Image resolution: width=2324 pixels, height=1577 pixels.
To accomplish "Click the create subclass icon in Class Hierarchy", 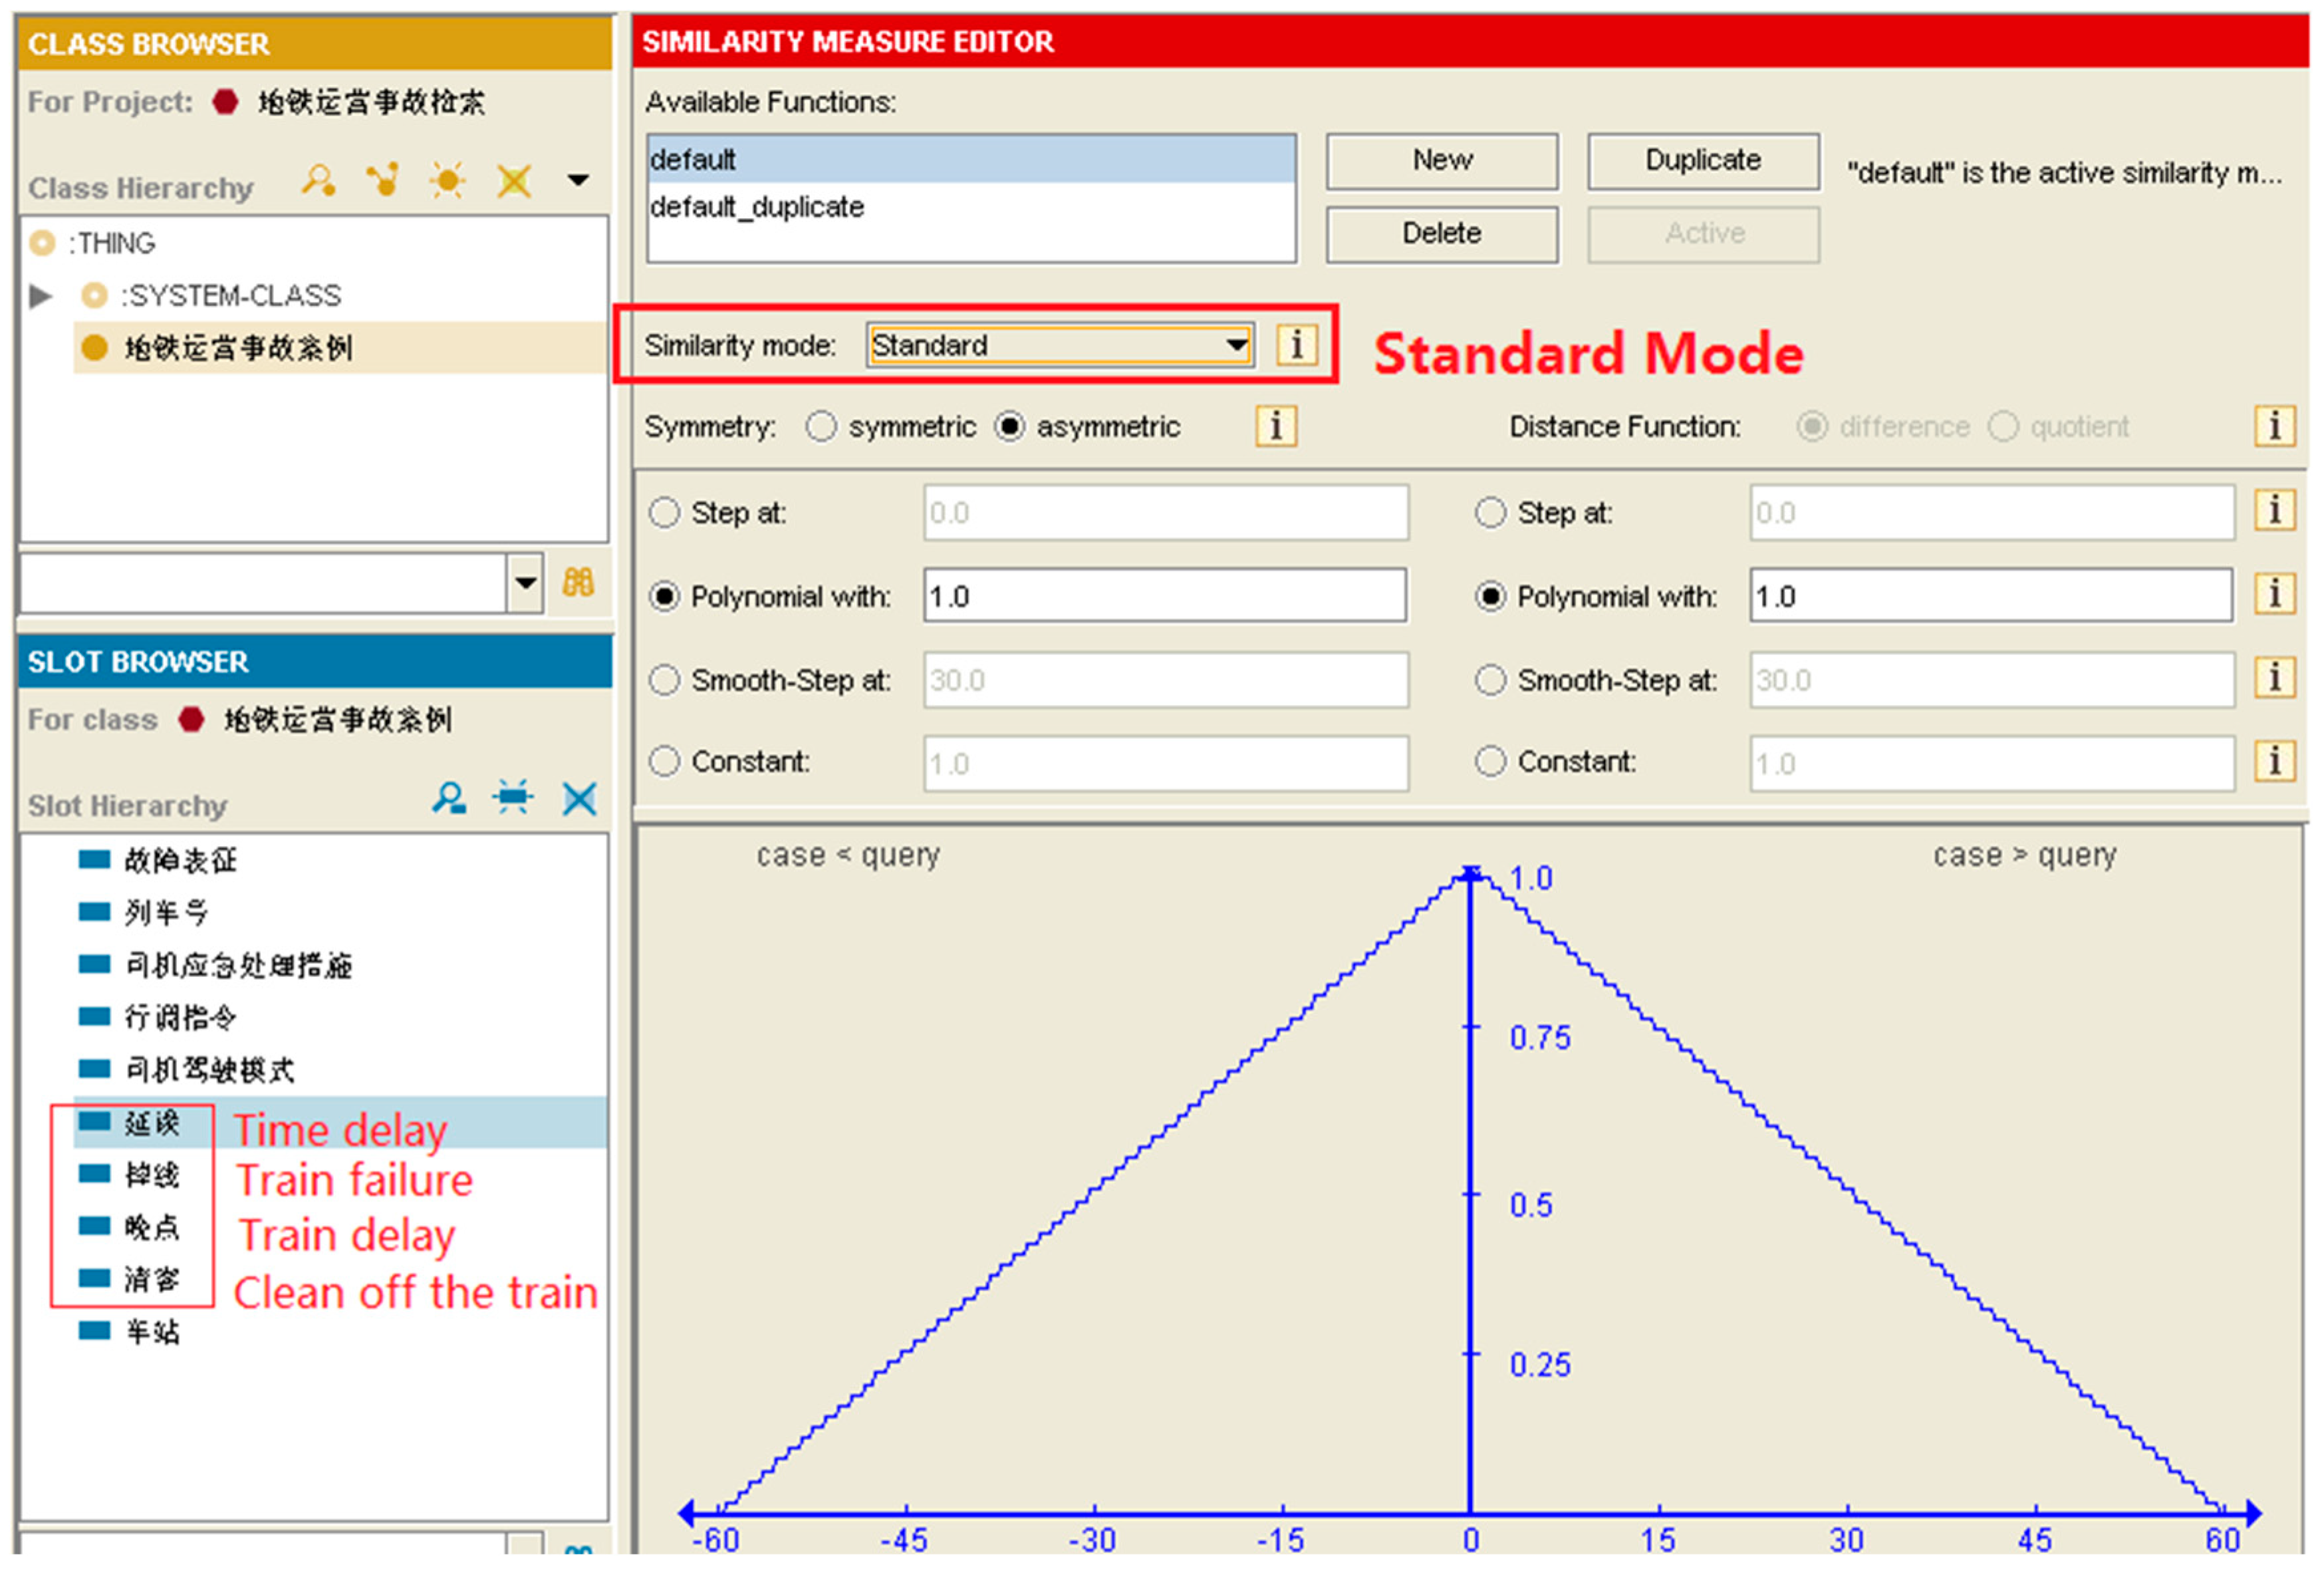I will click(382, 181).
